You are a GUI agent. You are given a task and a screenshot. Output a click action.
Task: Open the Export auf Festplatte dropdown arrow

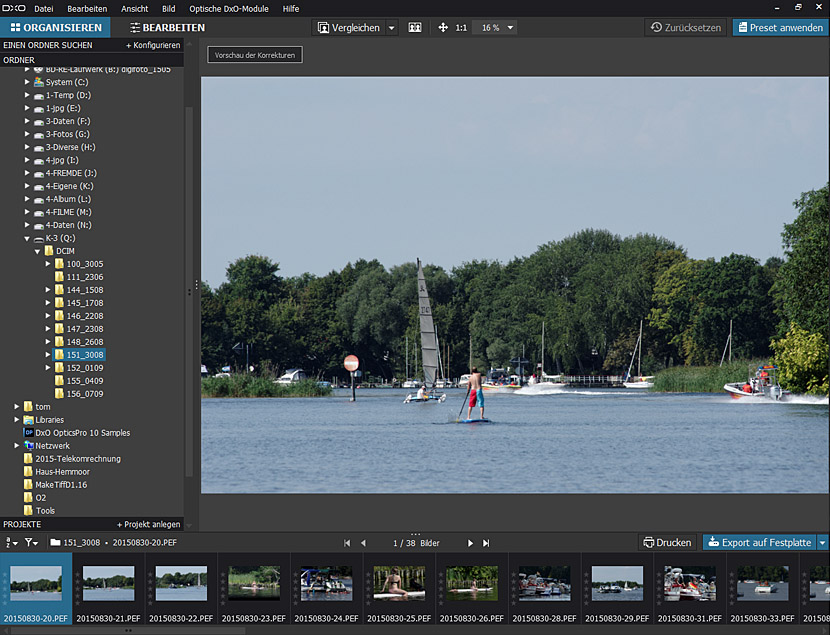tap(822, 542)
